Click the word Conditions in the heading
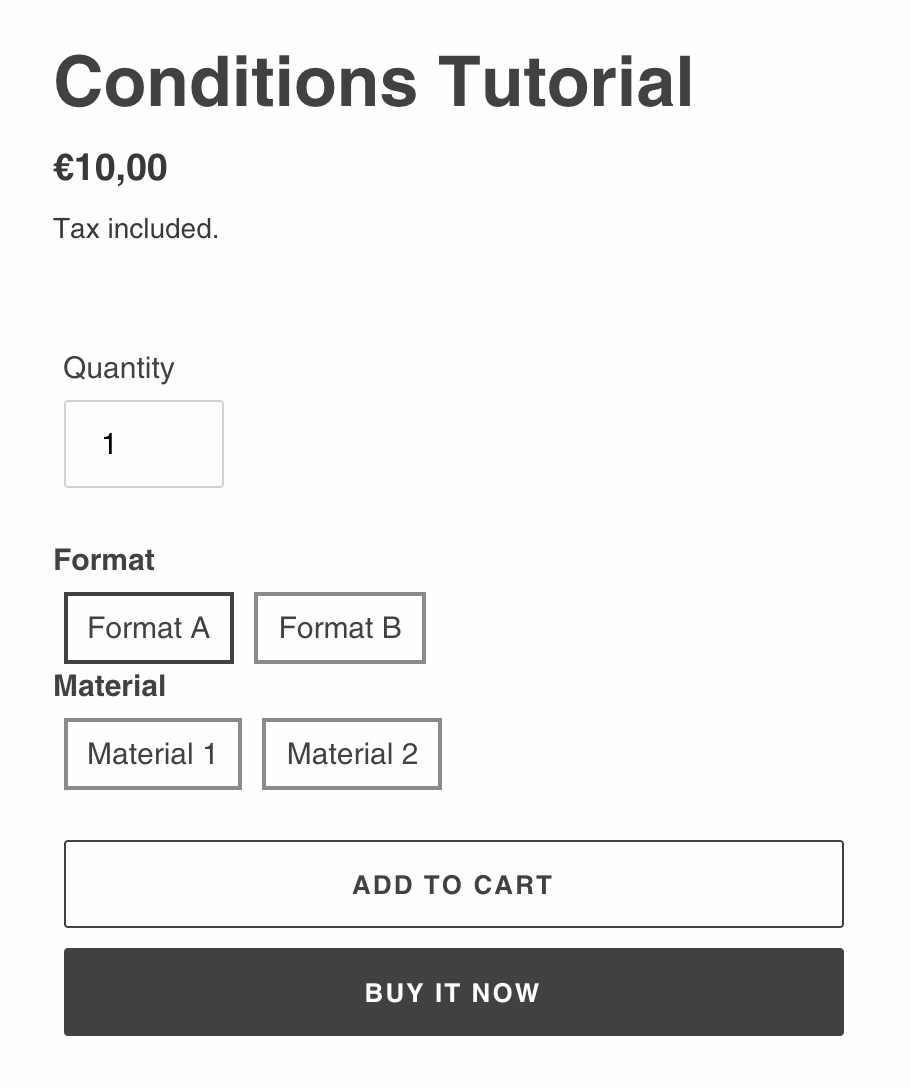This screenshot has width=910, height=1088. pyautogui.click(x=235, y=82)
